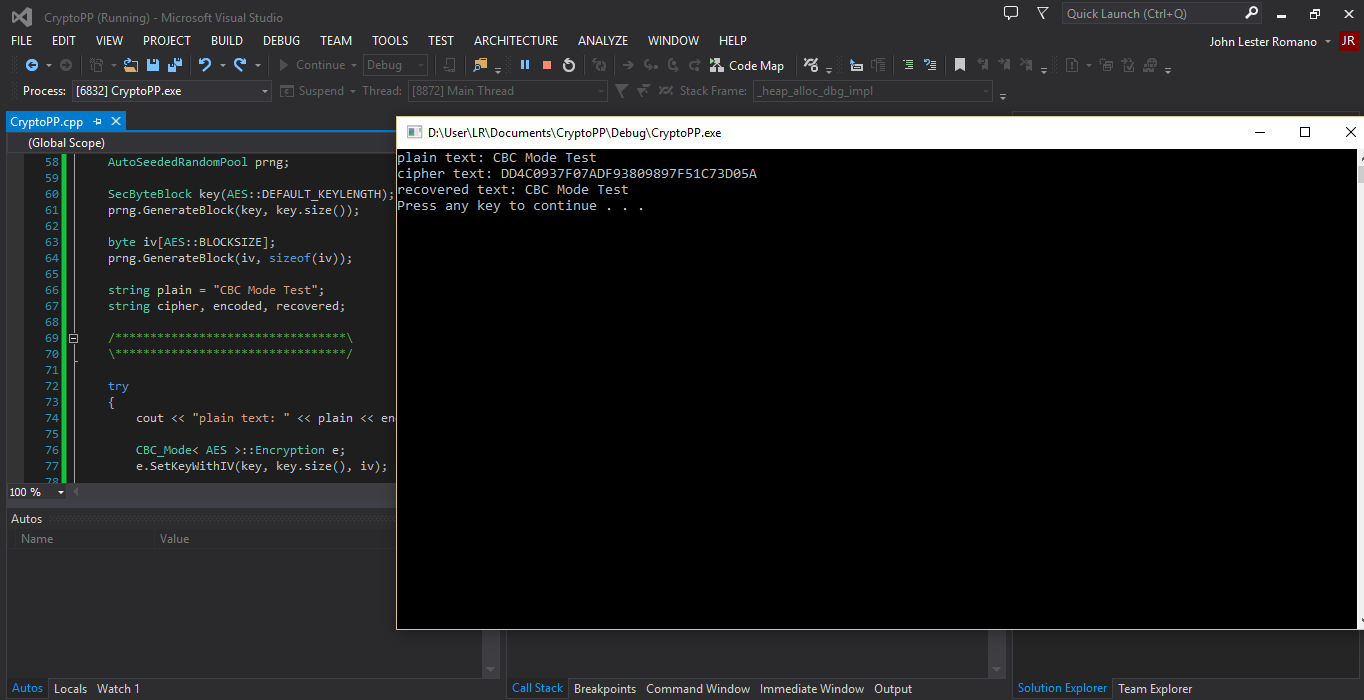Open the ARCHITECTURE menu

coord(516,41)
